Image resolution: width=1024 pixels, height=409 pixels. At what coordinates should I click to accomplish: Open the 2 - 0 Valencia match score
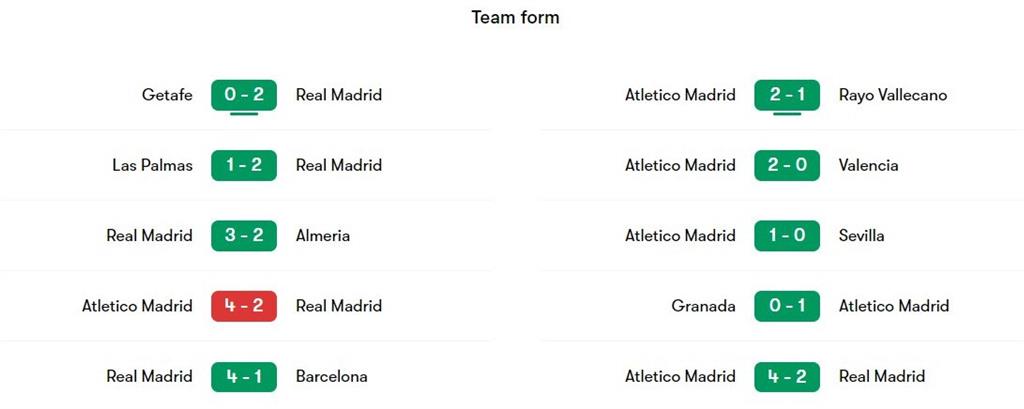(787, 165)
